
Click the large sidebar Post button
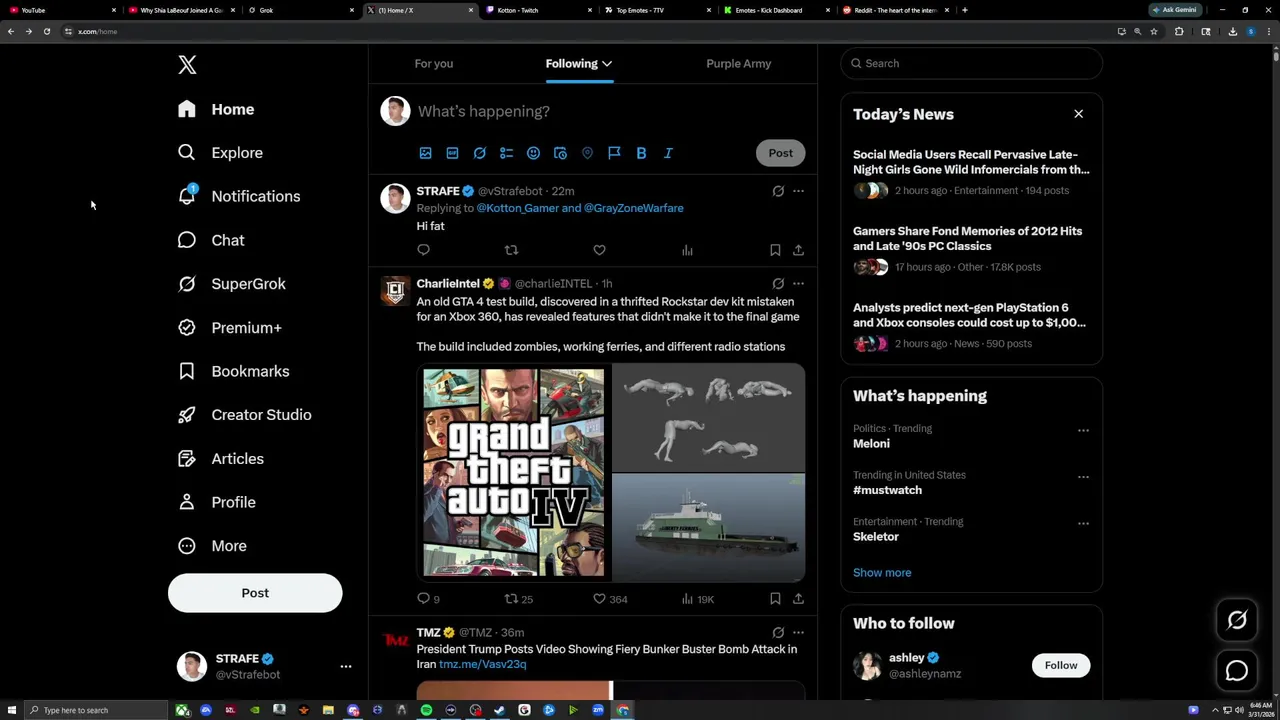click(255, 593)
